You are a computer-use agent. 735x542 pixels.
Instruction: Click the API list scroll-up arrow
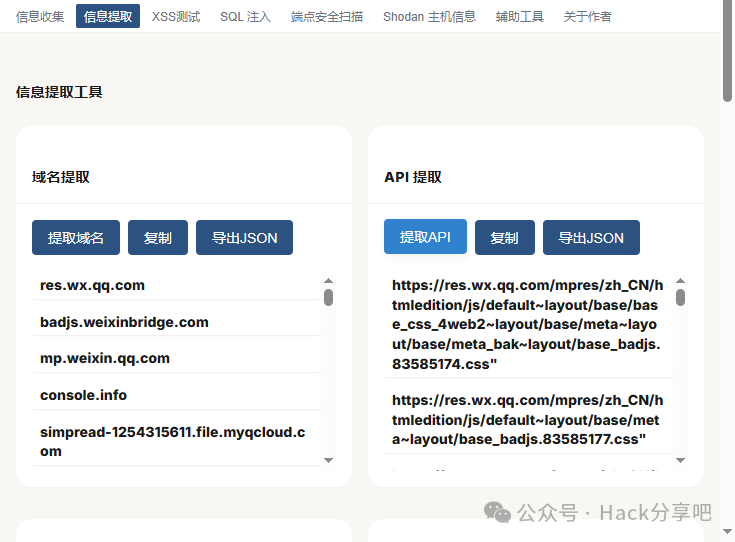point(681,280)
